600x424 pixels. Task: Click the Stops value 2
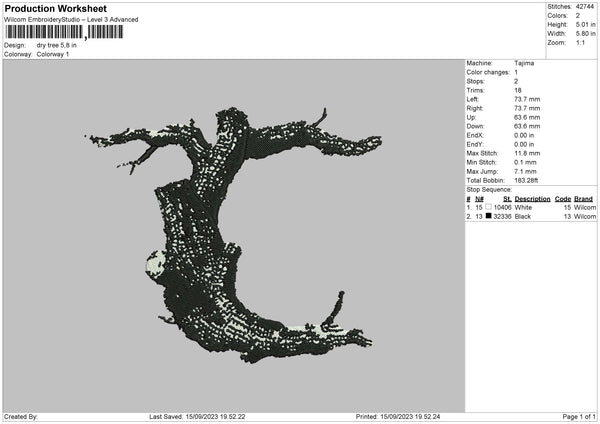click(x=516, y=81)
